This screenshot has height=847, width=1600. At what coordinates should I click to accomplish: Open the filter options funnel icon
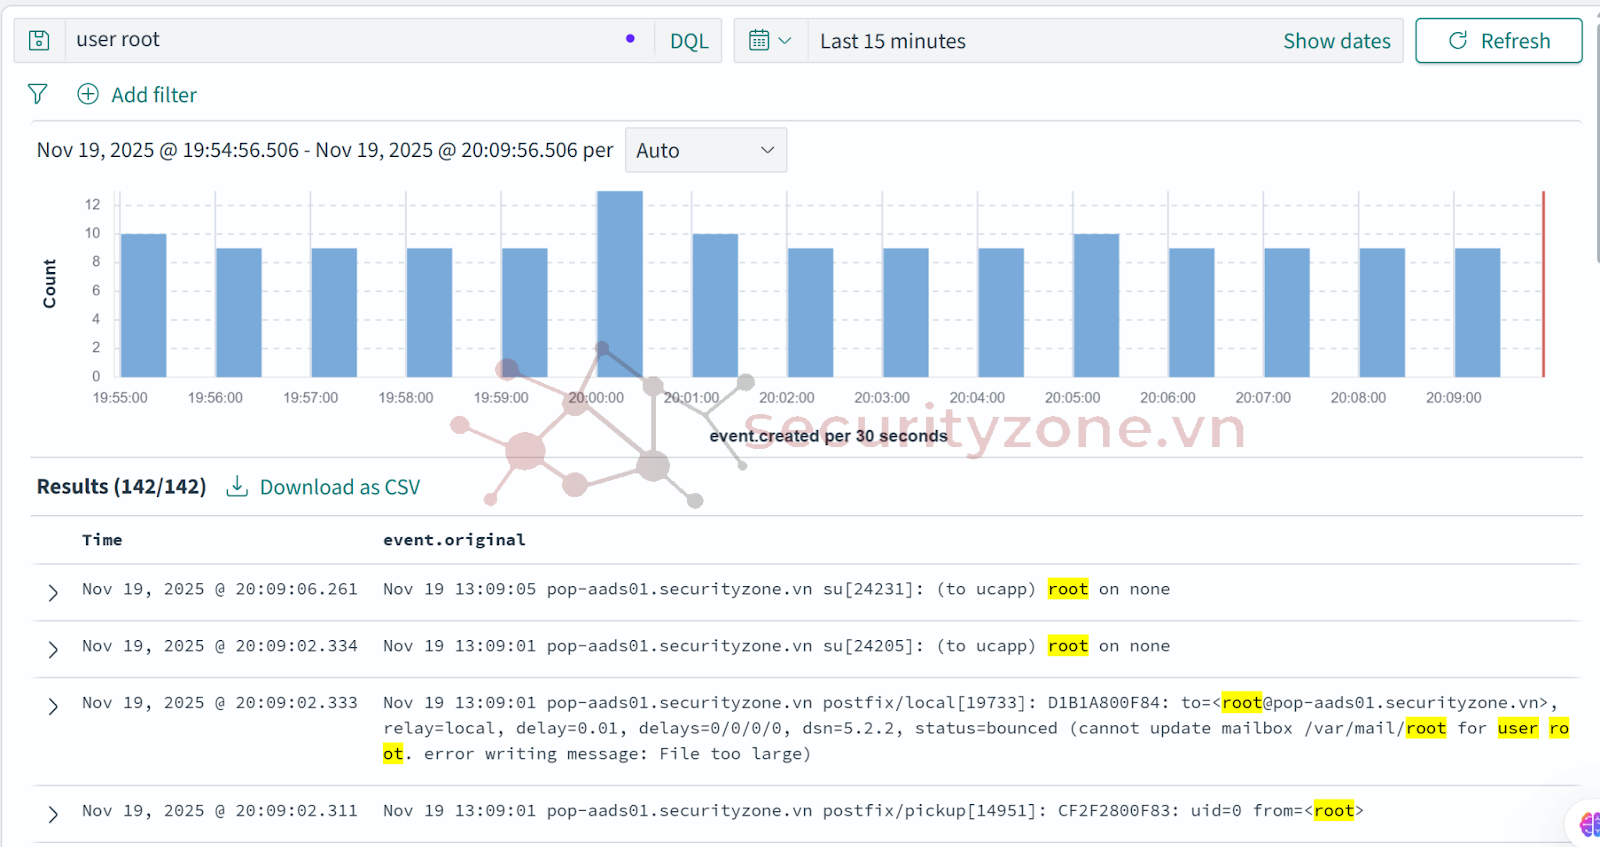point(38,94)
